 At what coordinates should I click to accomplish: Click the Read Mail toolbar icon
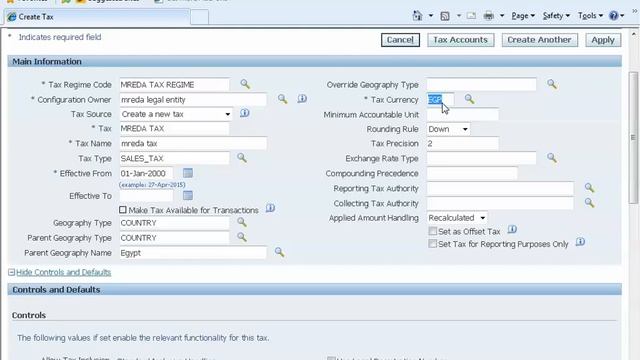(x=471, y=16)
